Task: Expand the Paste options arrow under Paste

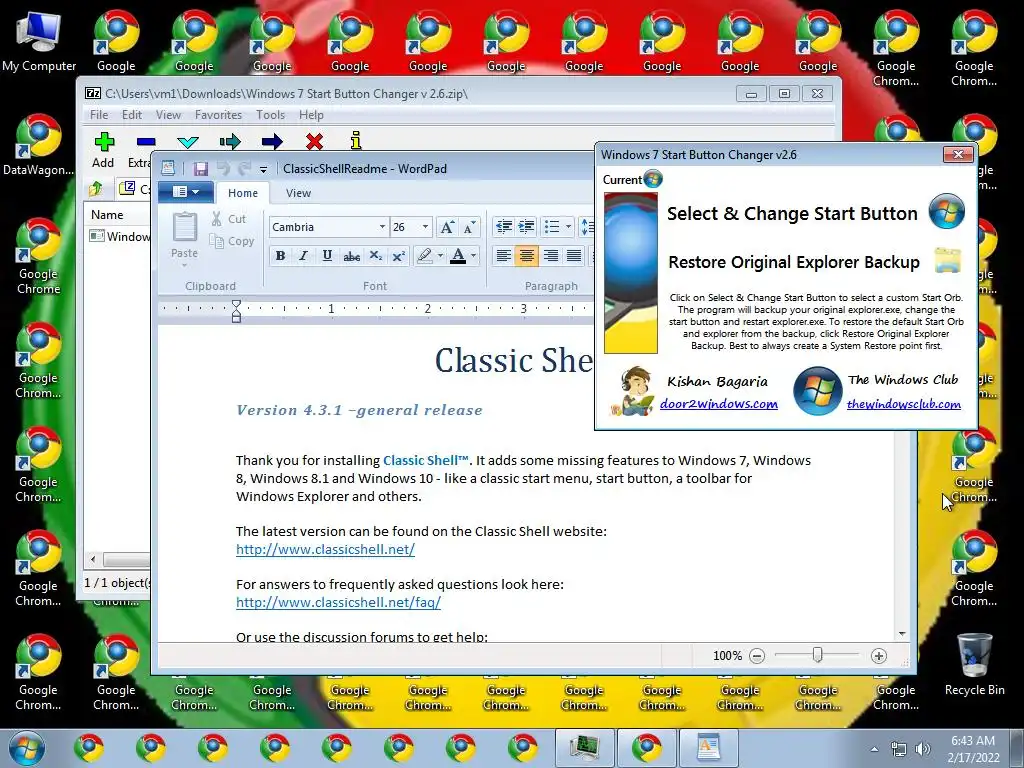Action: click(x=184, y=266)
